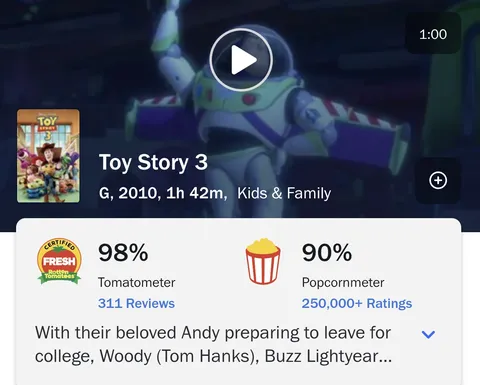Click the Tomatometer label

(136, 283)
